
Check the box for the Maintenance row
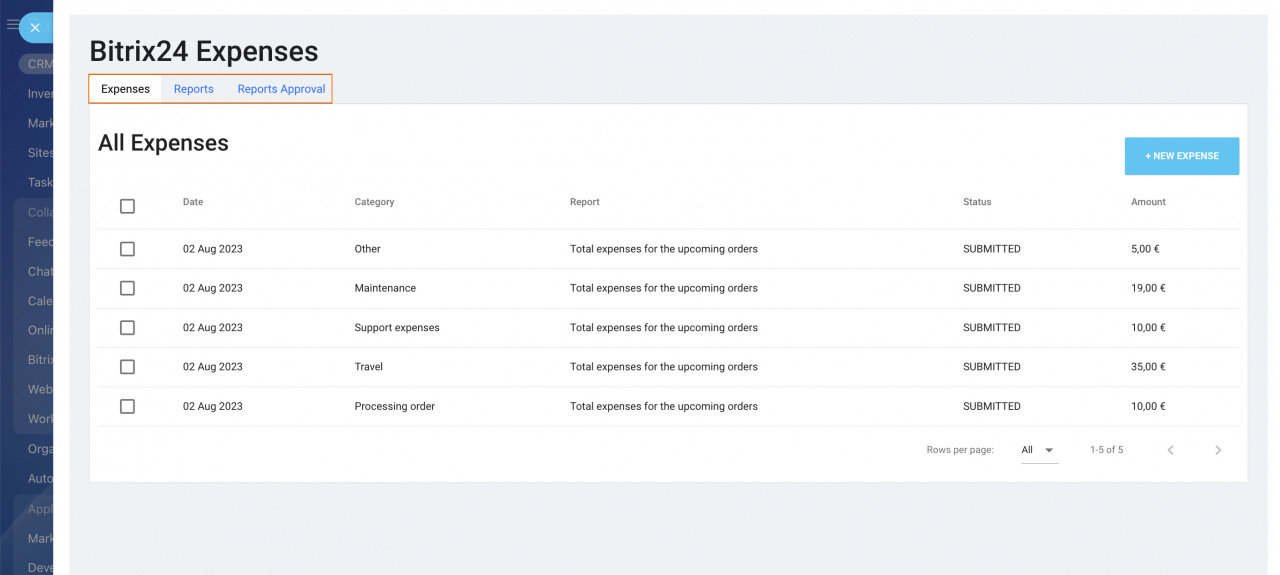coord(127,288)
